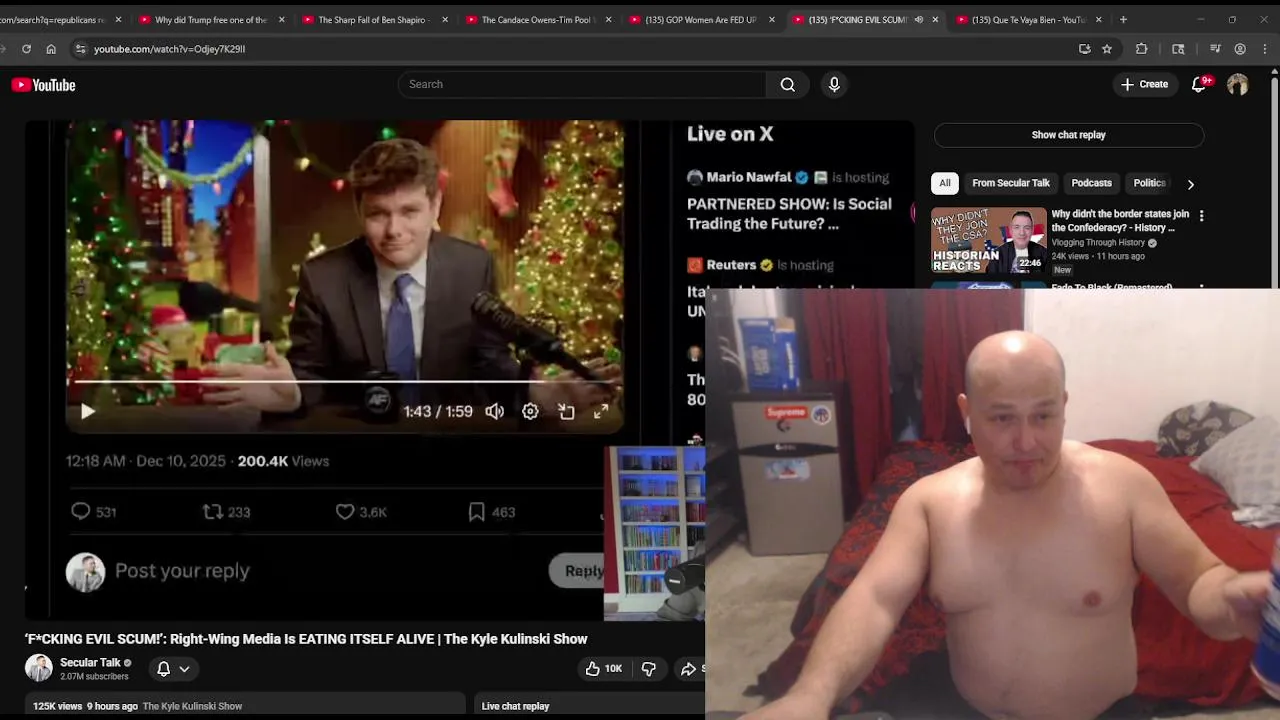Click the install app icon in address bar
Viewport: 1280px width, 720px height.
click(x=1084, y=48)
